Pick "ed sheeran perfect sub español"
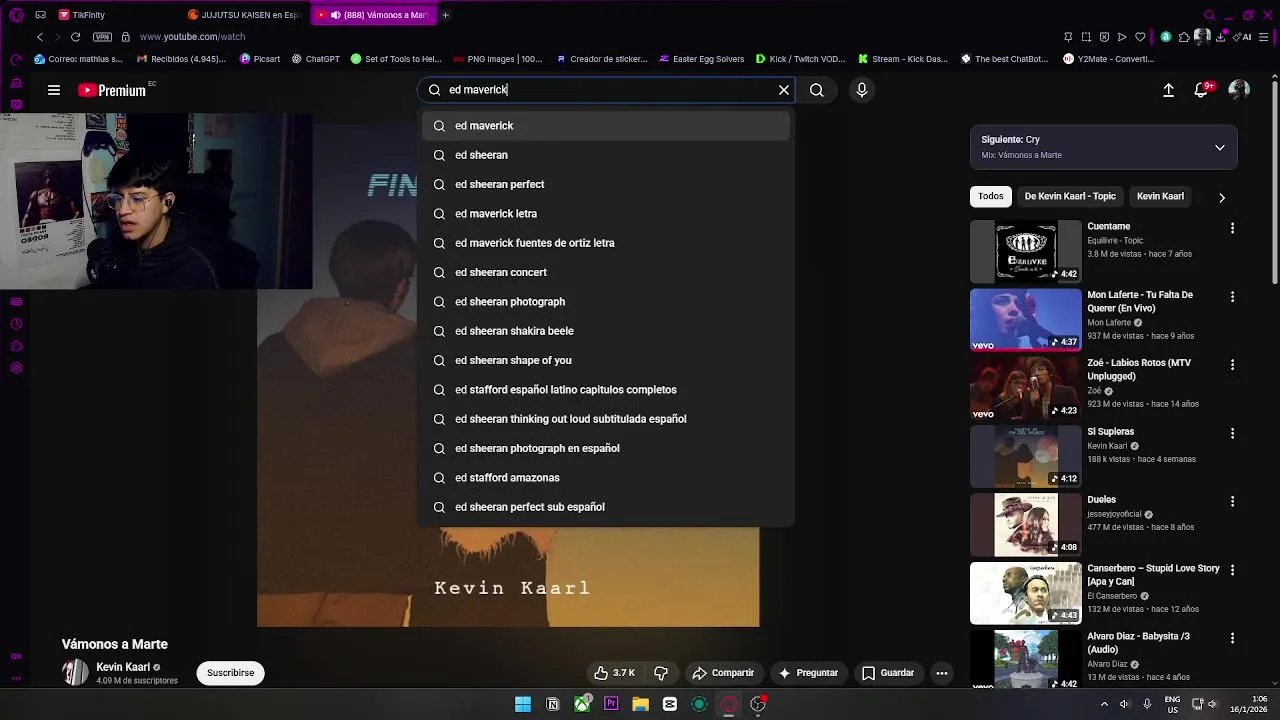Viewport: 1280px width, 720px height. pos(606,507)
